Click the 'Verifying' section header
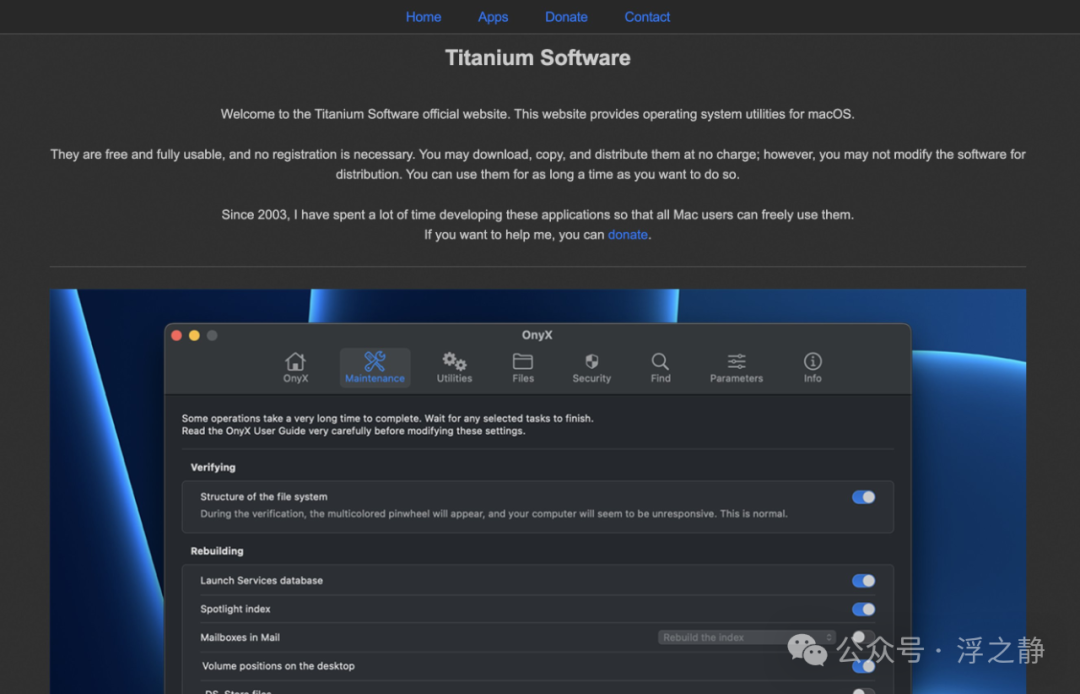Image resolution: width=1080 pixels, height=694 pixels. coord(213,467)
